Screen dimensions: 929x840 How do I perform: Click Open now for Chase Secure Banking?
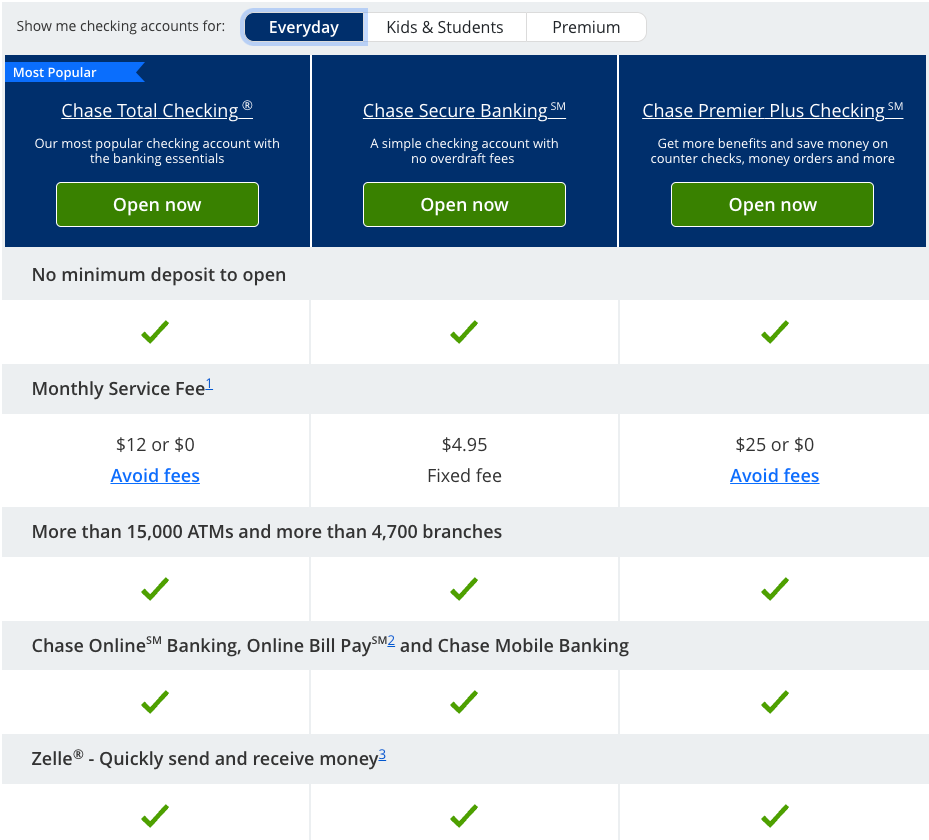[x=464, y=204]
